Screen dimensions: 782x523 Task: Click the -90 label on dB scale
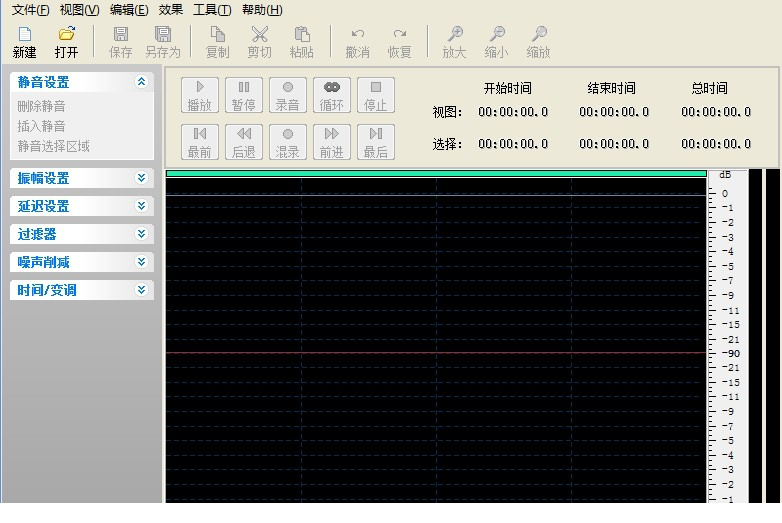(731, 353)
